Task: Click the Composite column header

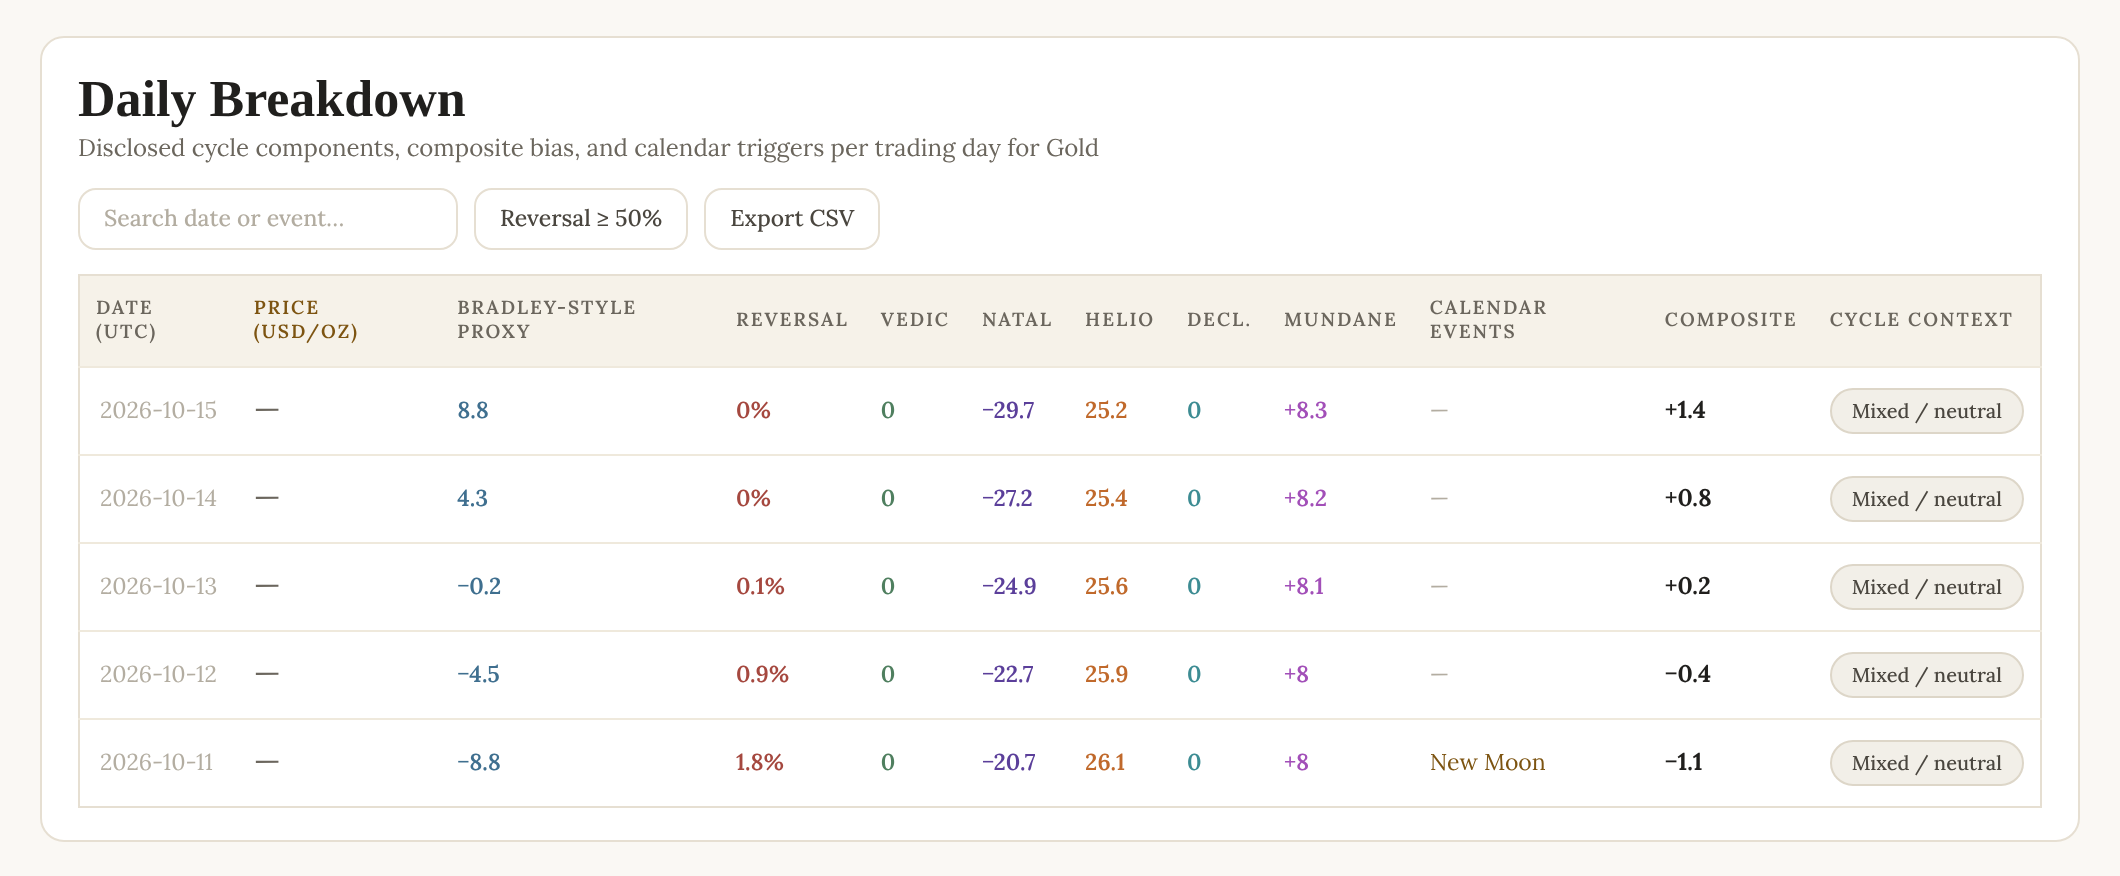Action: [x=1730, y=320]
